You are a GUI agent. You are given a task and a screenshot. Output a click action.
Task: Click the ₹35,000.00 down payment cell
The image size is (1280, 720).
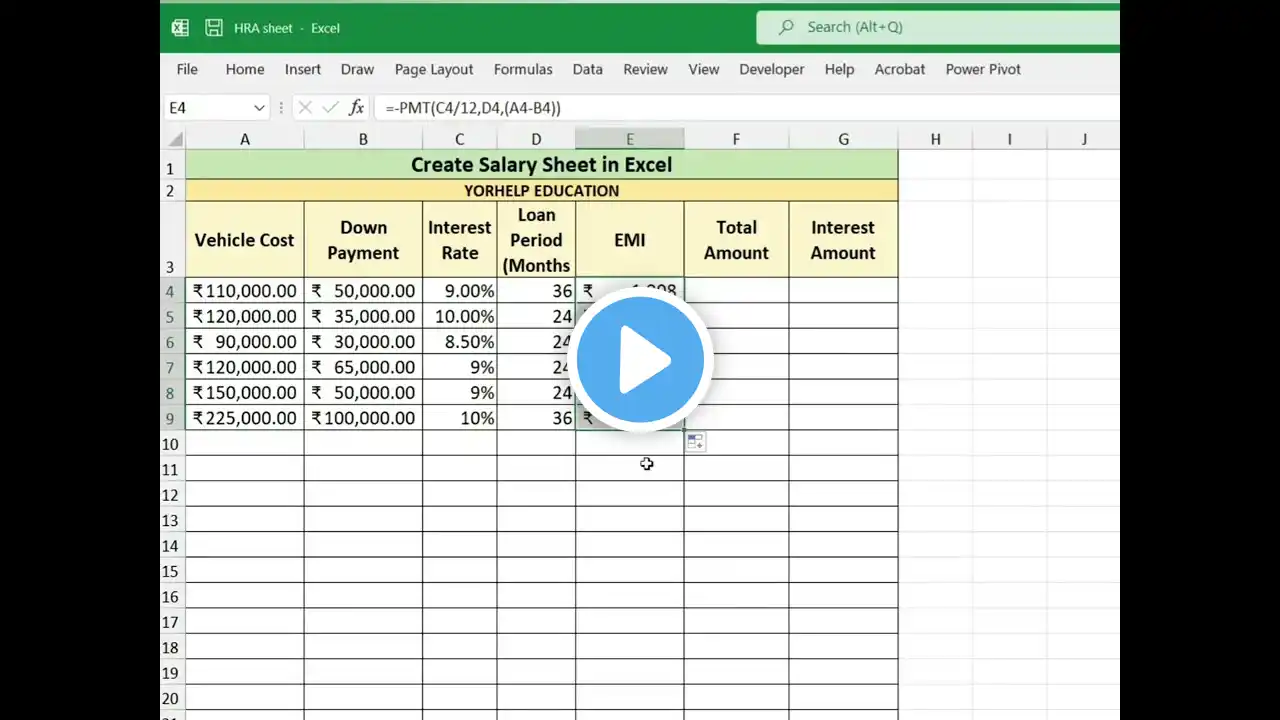[x=363, y=316]
